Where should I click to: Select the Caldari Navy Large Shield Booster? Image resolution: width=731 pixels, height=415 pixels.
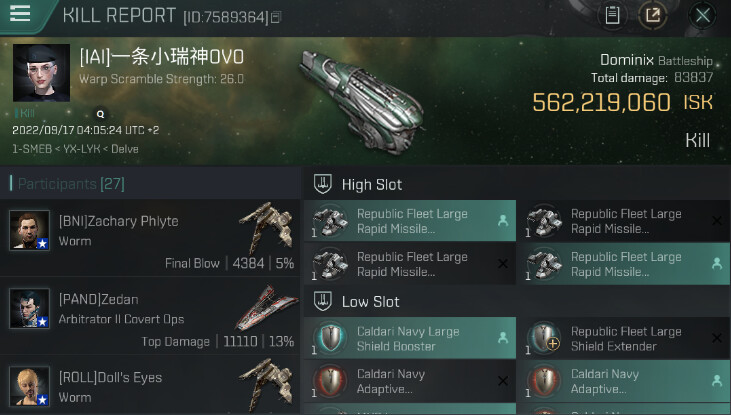pyautogui.click(x=410, y=338)
